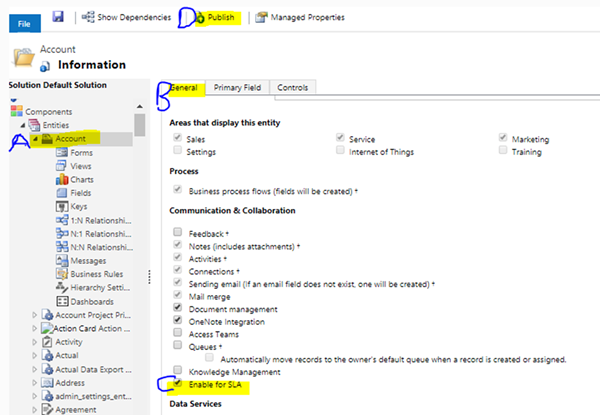Check the Knowledge Management option
Viewport: 600px width, 415px height.
[177, 372]
